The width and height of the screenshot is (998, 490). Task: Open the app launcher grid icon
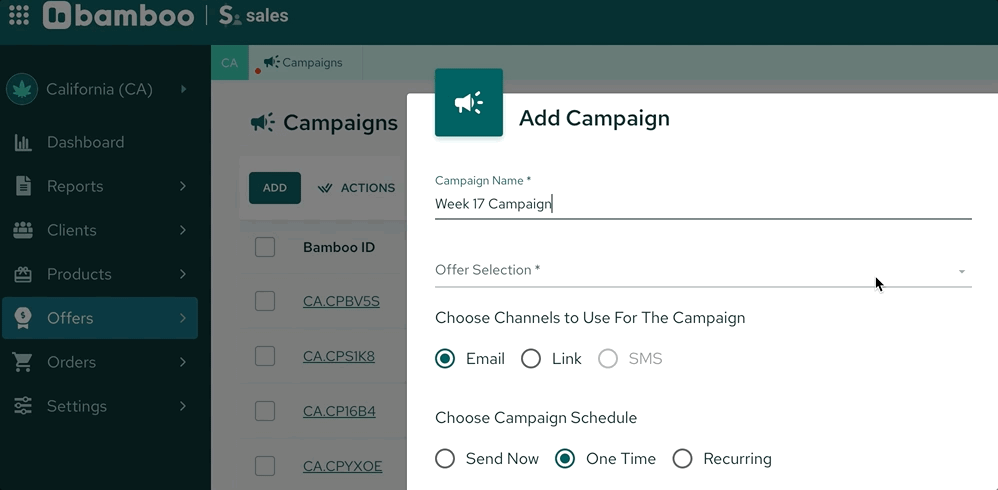click(x=19, y=15)
